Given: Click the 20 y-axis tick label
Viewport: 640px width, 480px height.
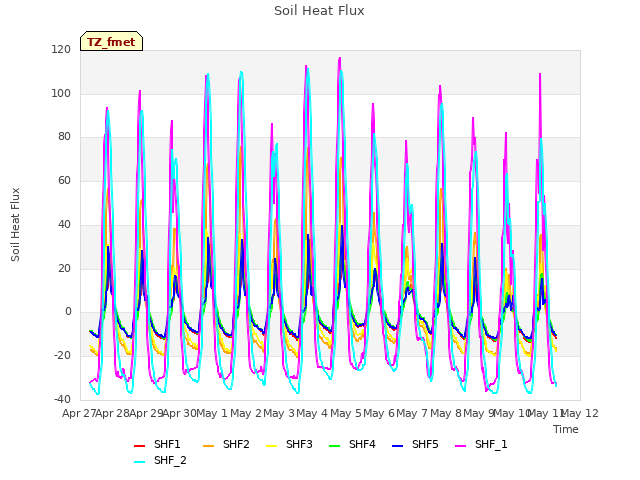Looking at the screenshot, I should (64, 268).
